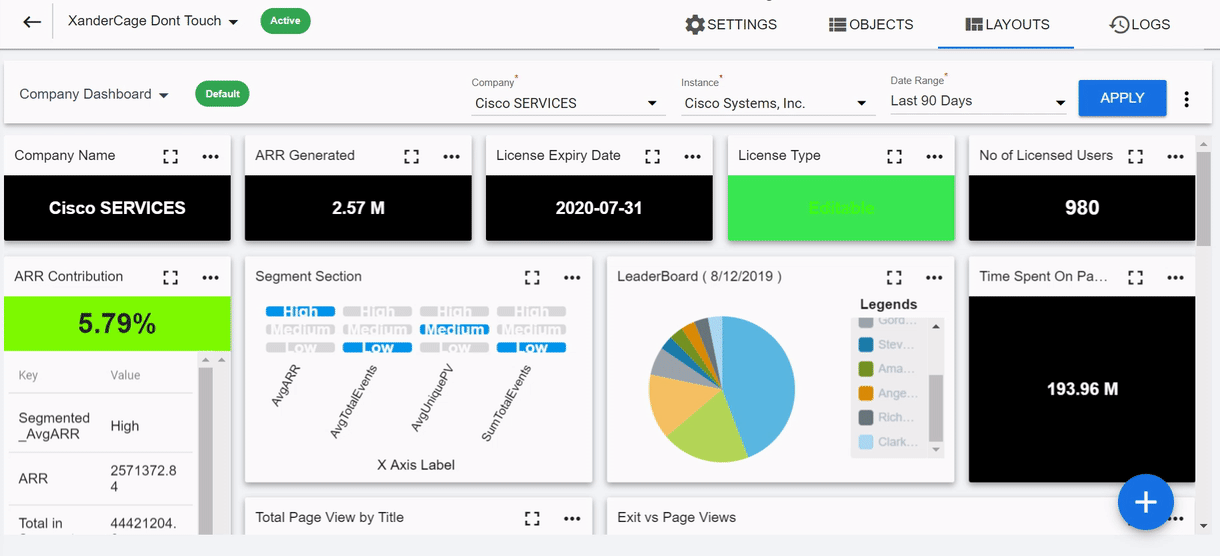Click the Active status badge
This screenshot has width=1220, height=556.
click(285, 21)
